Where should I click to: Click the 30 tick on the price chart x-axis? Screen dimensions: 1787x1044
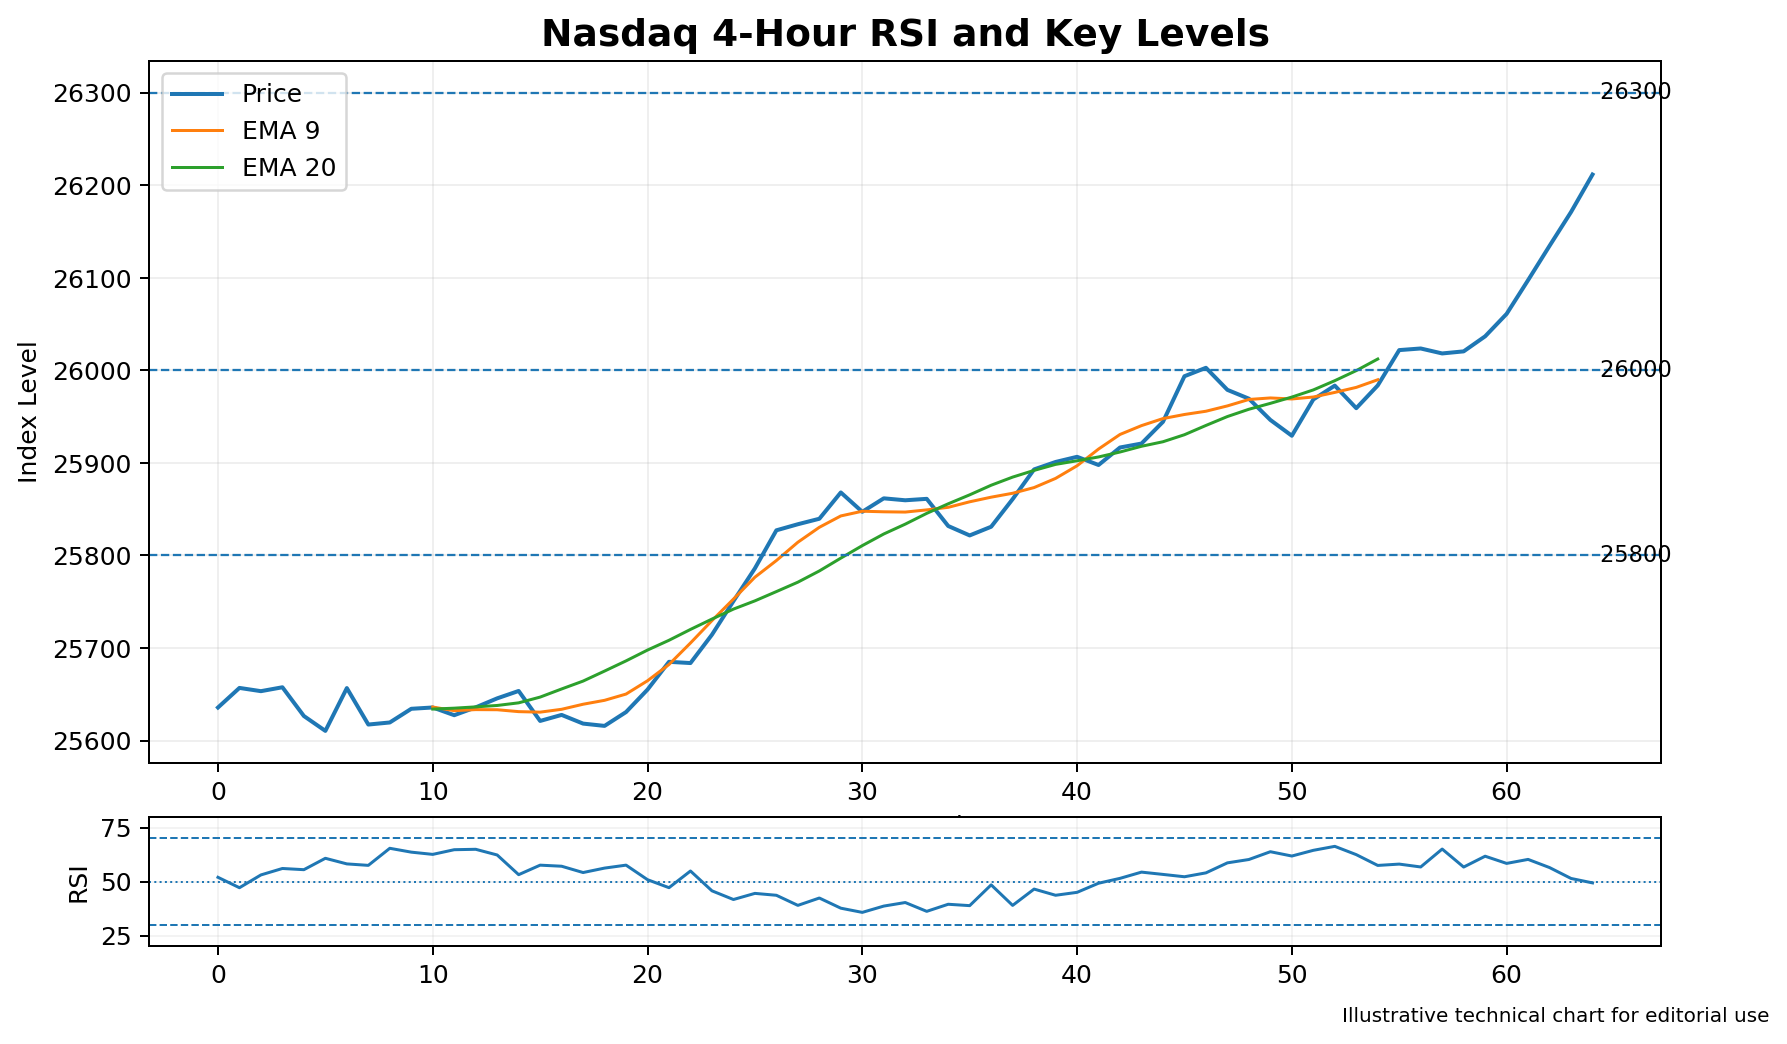coord(862,791)
